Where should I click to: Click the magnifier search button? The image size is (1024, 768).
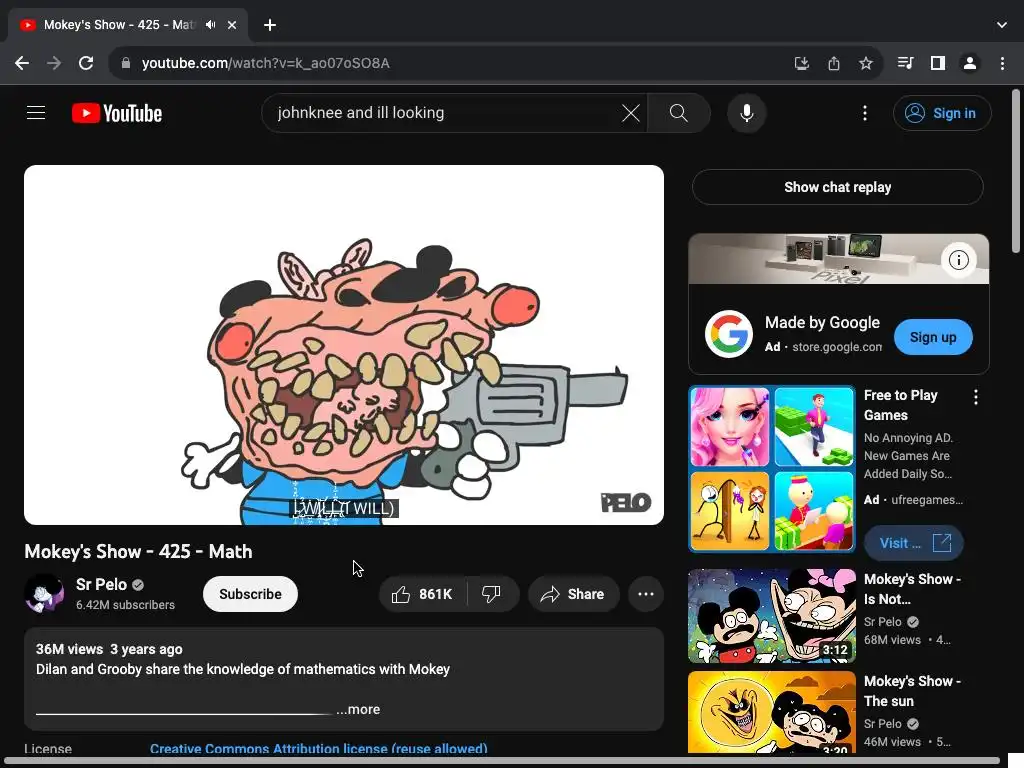pyautogui.click(x=679, y=113)
